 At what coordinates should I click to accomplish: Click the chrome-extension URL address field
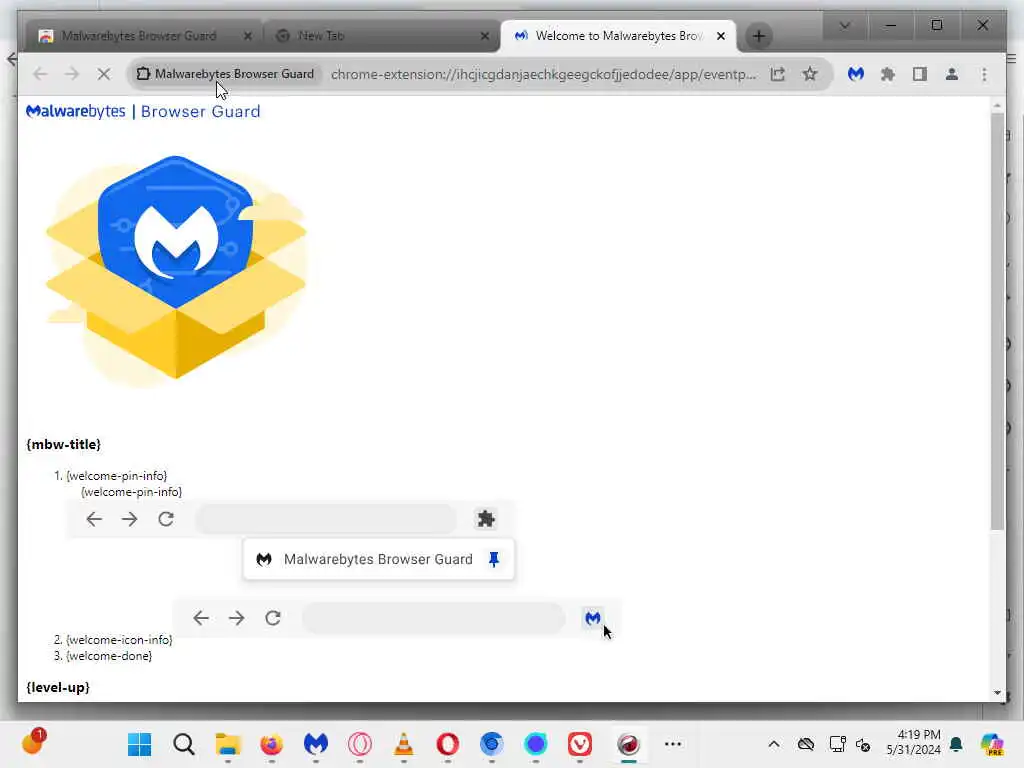(543, 74)
